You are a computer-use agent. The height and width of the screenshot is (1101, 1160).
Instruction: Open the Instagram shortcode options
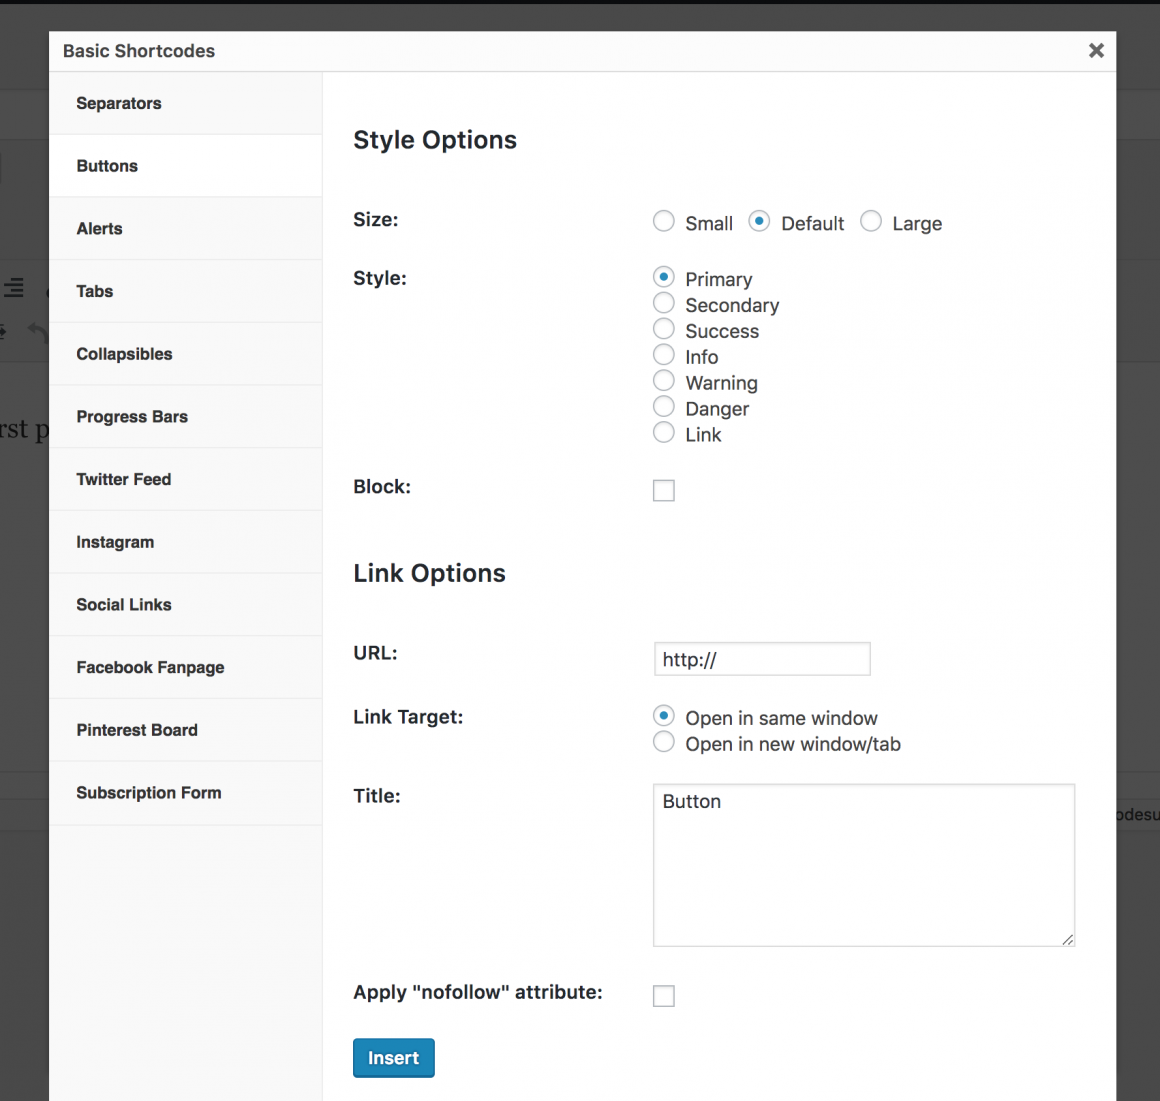tap(115, 541)
